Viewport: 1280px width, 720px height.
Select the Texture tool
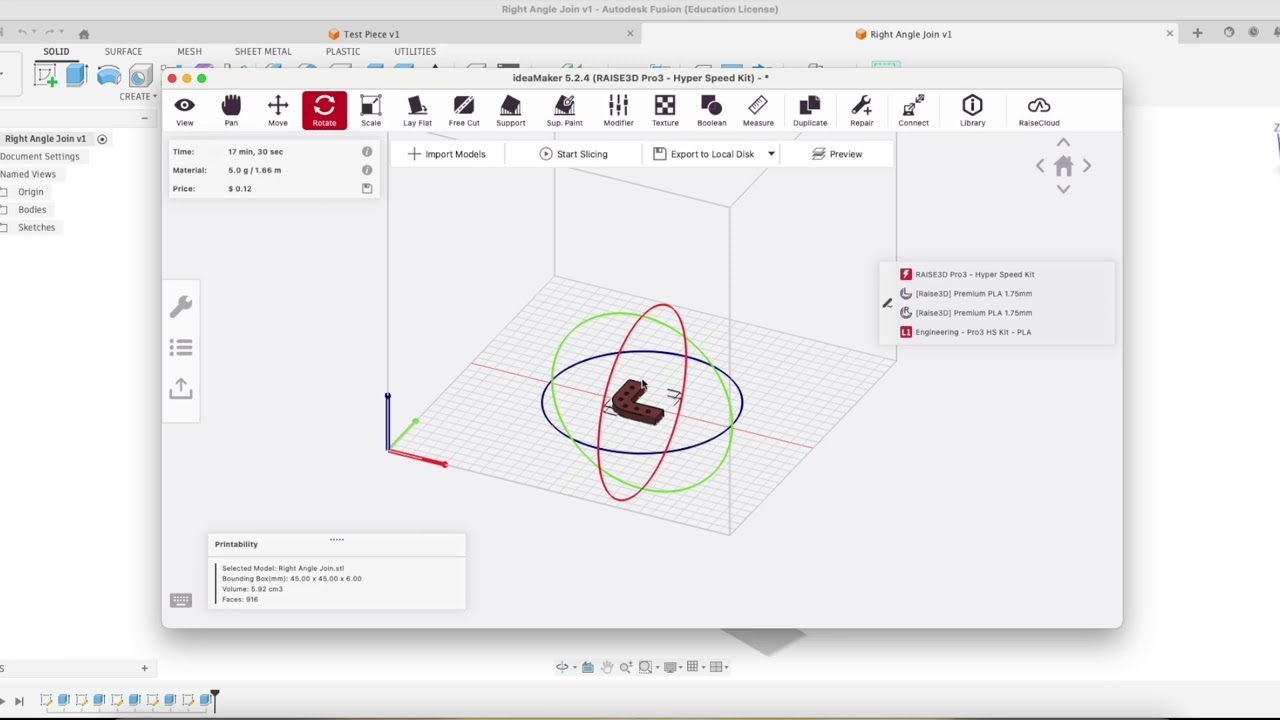665,110
